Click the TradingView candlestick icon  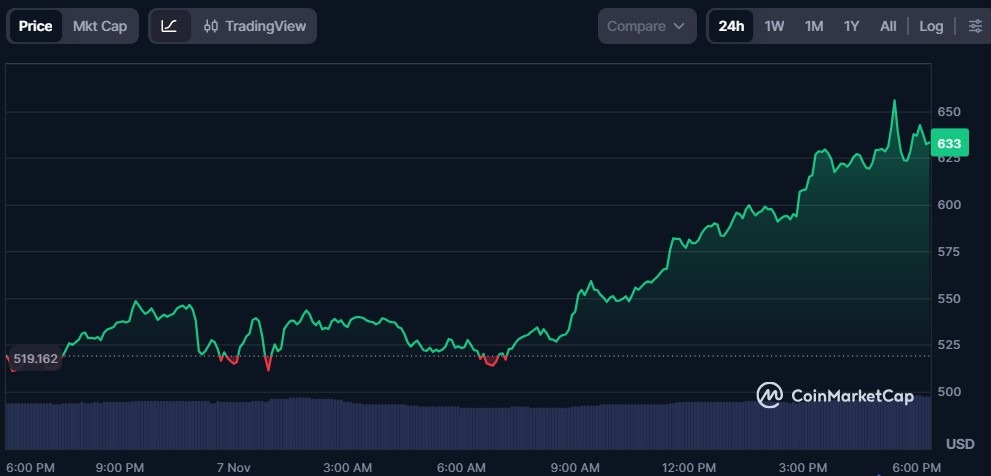coord(210,26)
